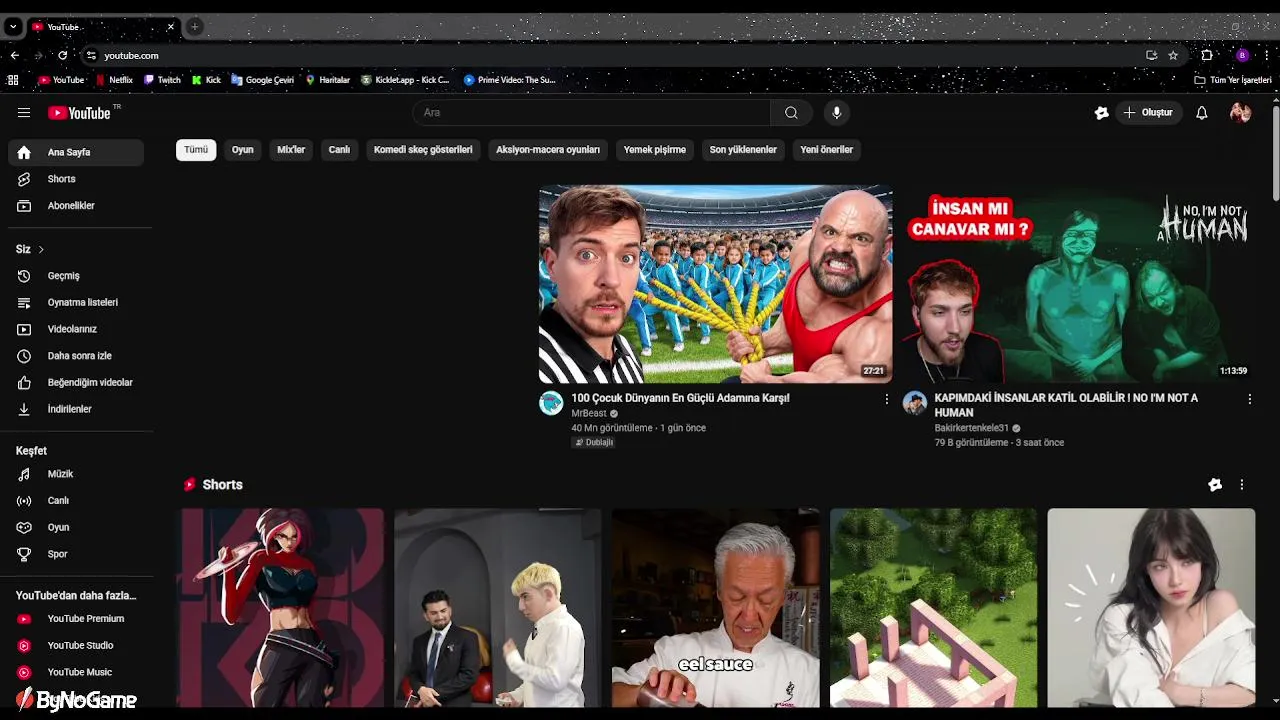
Task: Open the hamburger guide menu
Action: click(24, 113)
